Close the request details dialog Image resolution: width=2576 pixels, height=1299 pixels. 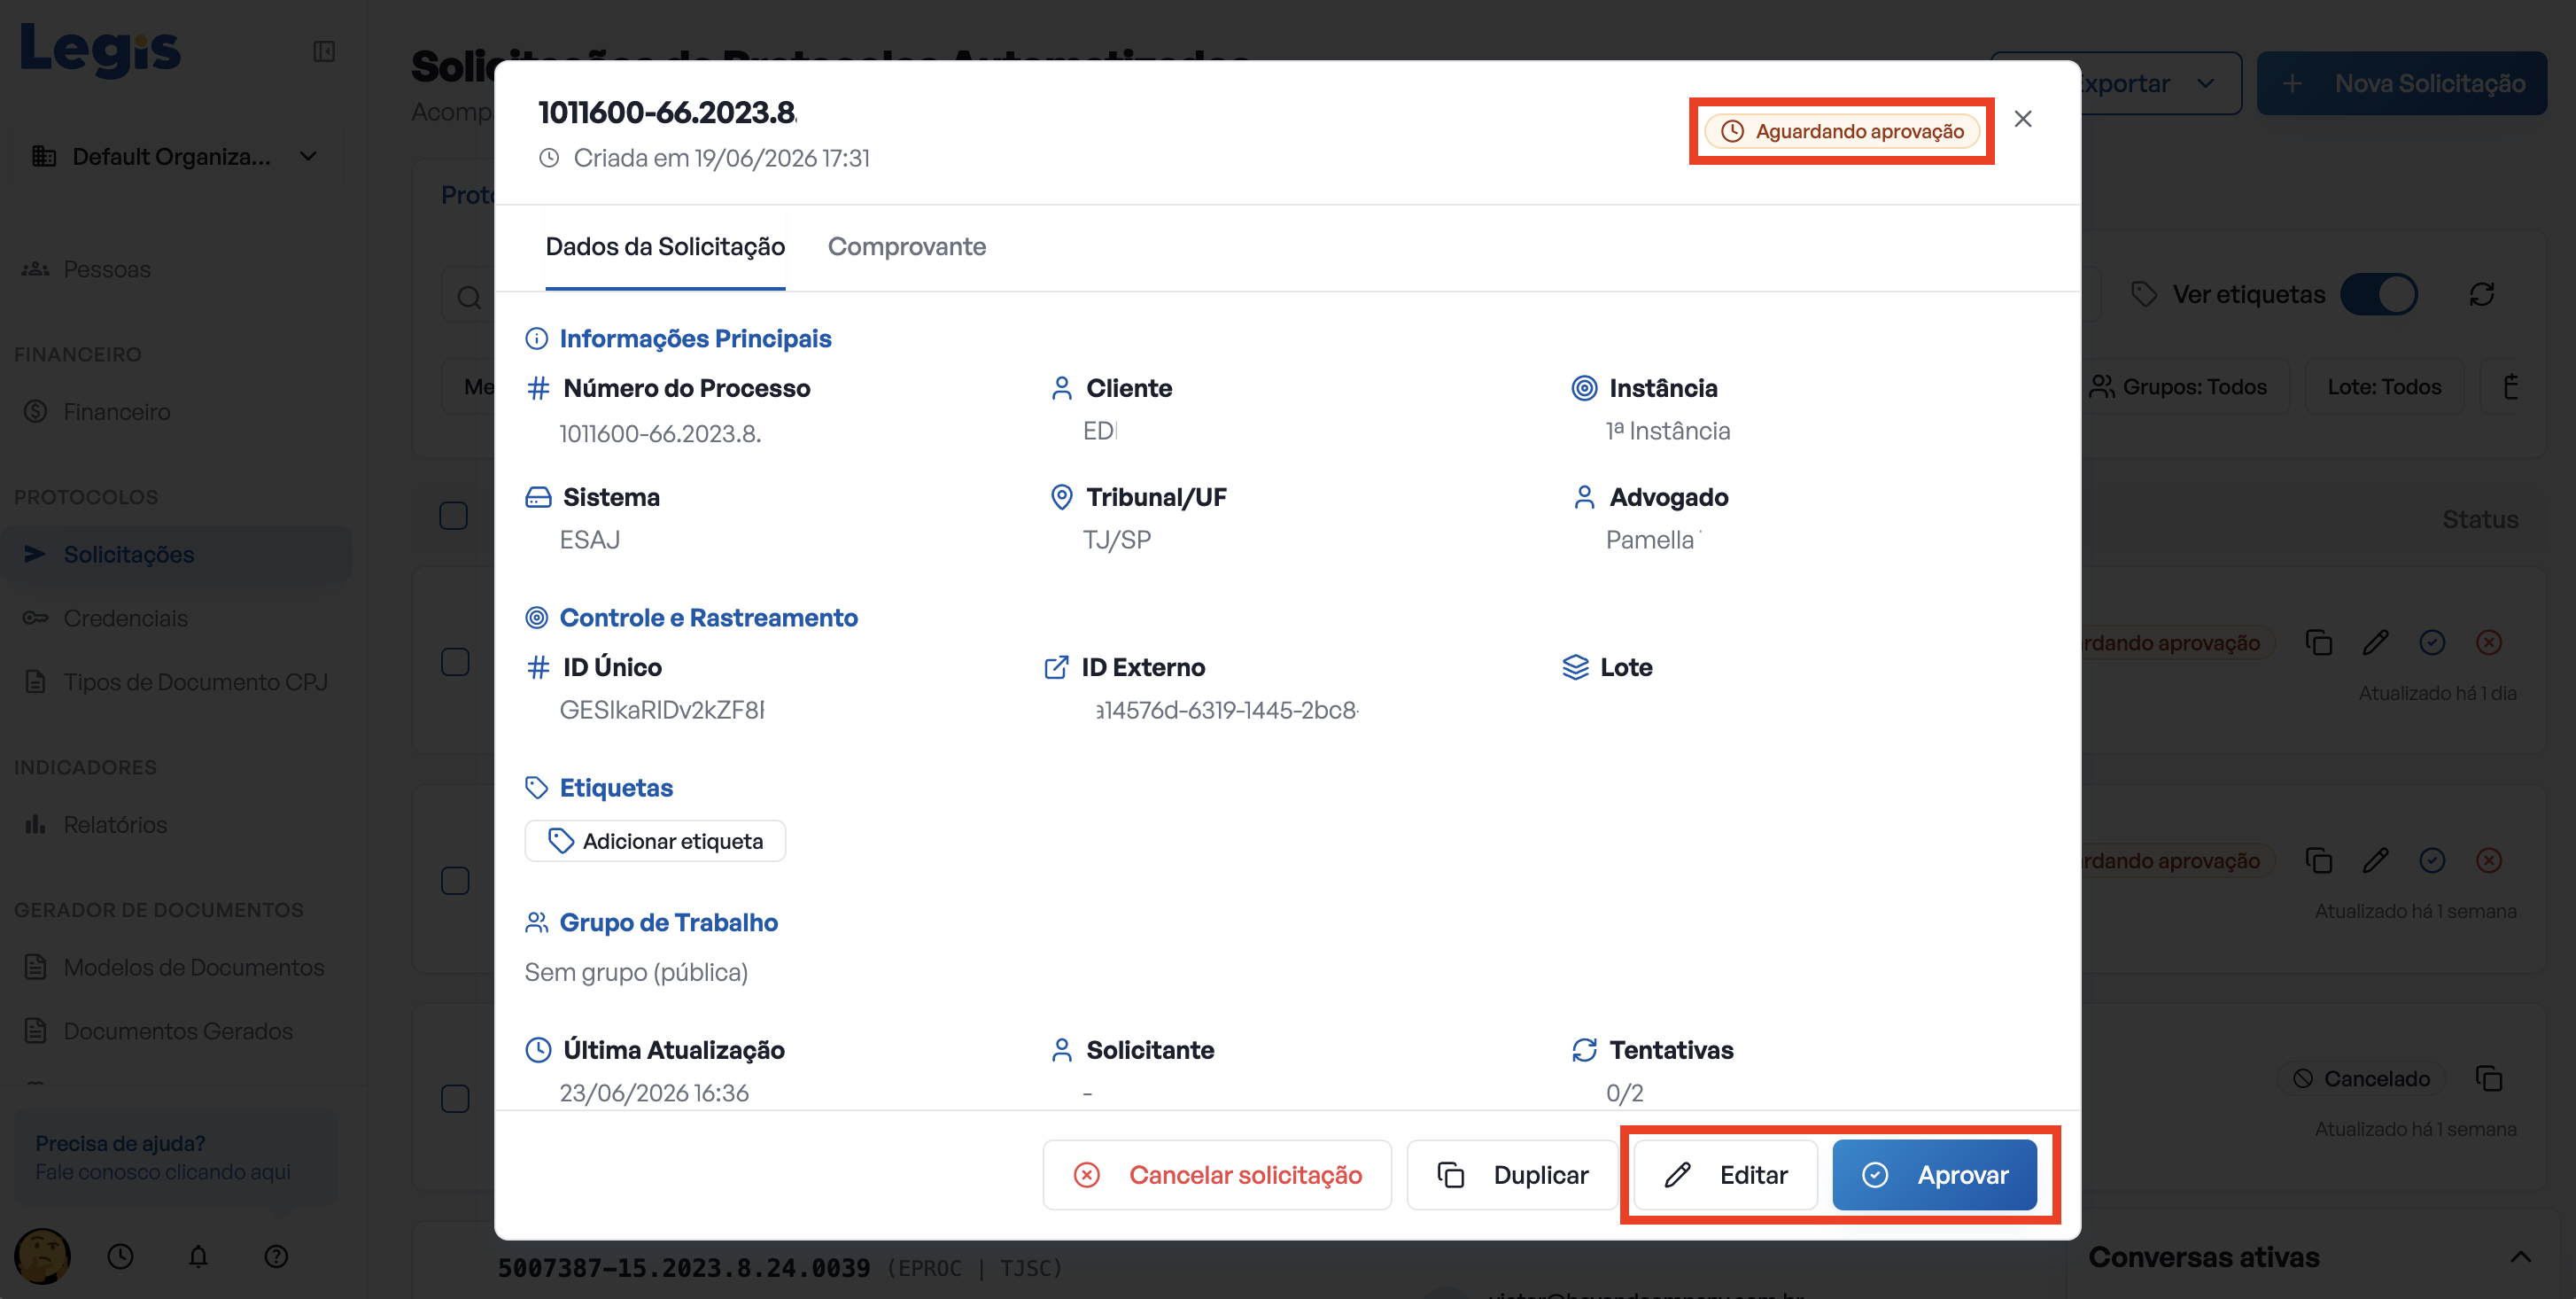(2022, 119)
